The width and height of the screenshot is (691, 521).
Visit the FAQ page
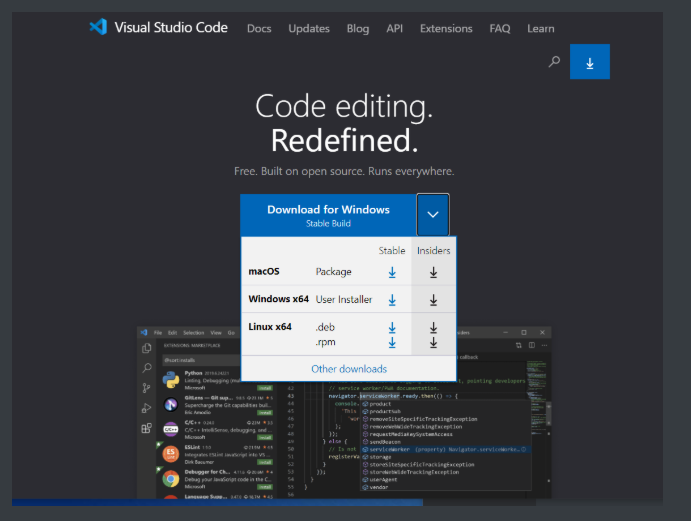[500, 29]
